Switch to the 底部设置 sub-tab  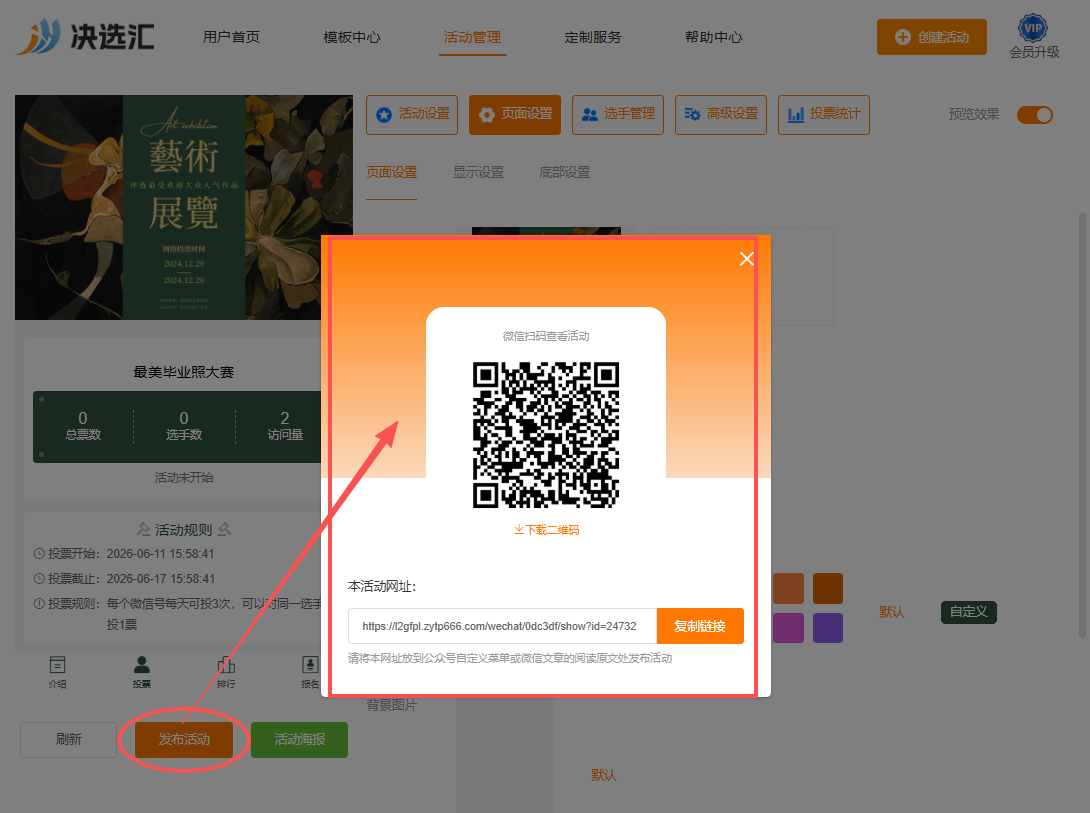click(x=564, y=172)
